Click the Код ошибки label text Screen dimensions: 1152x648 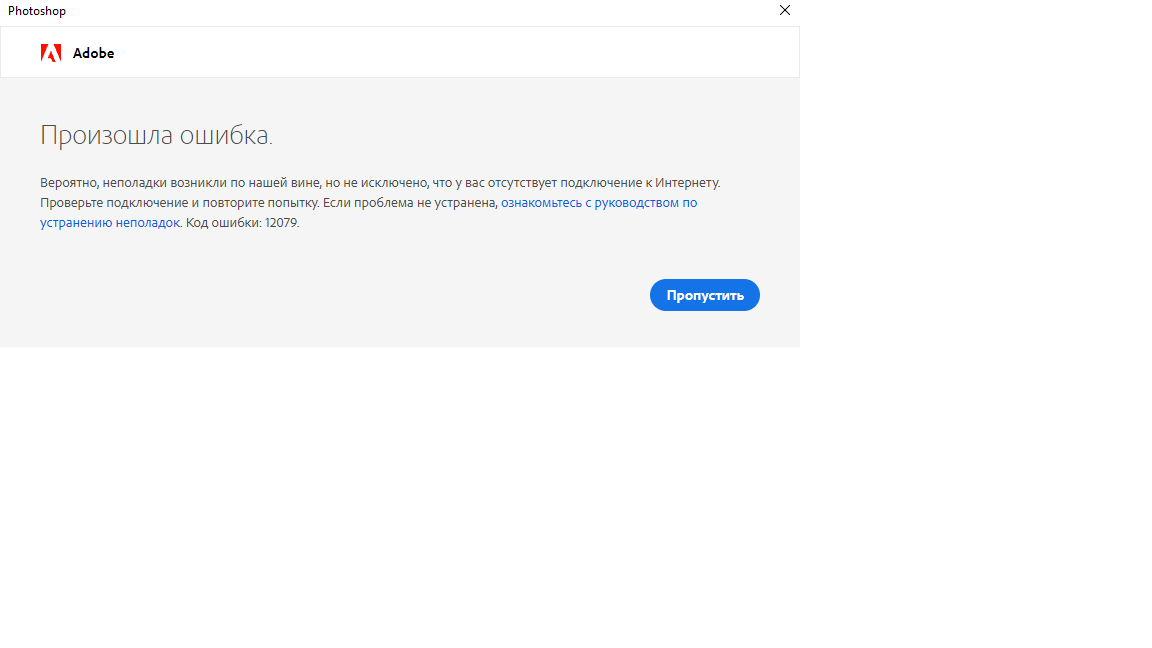click(223, 223)
